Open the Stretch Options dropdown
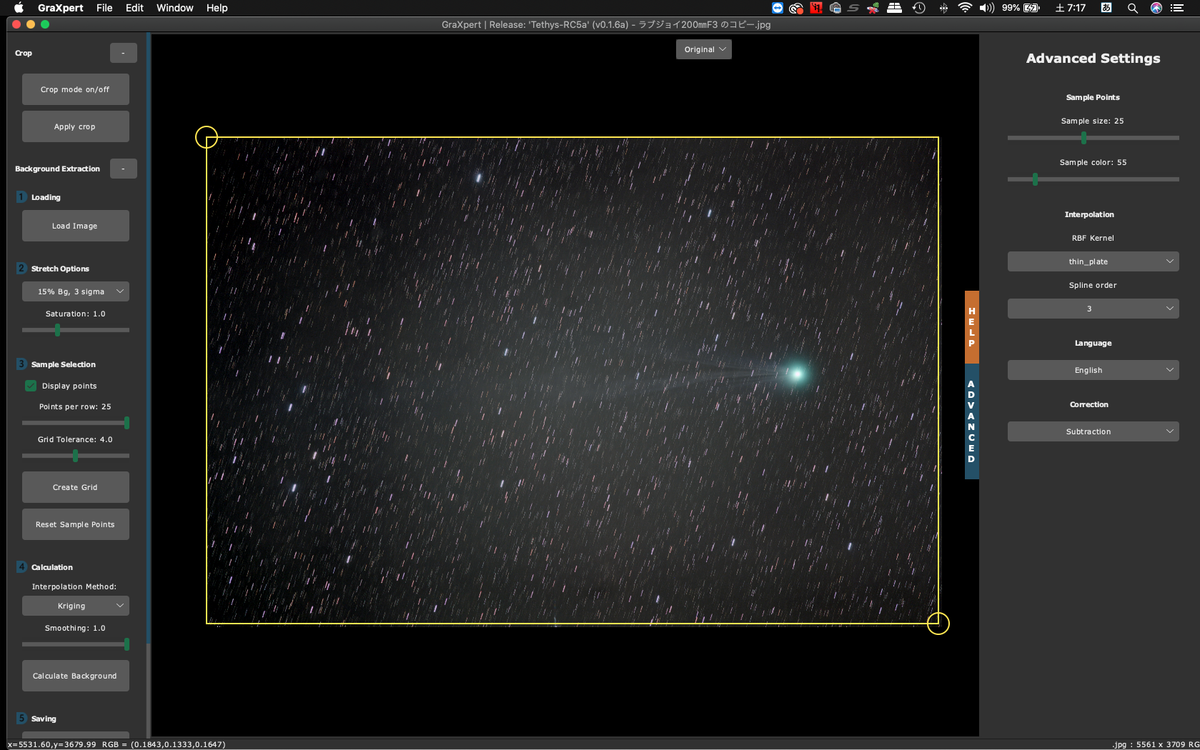 [x=76, y=291]
